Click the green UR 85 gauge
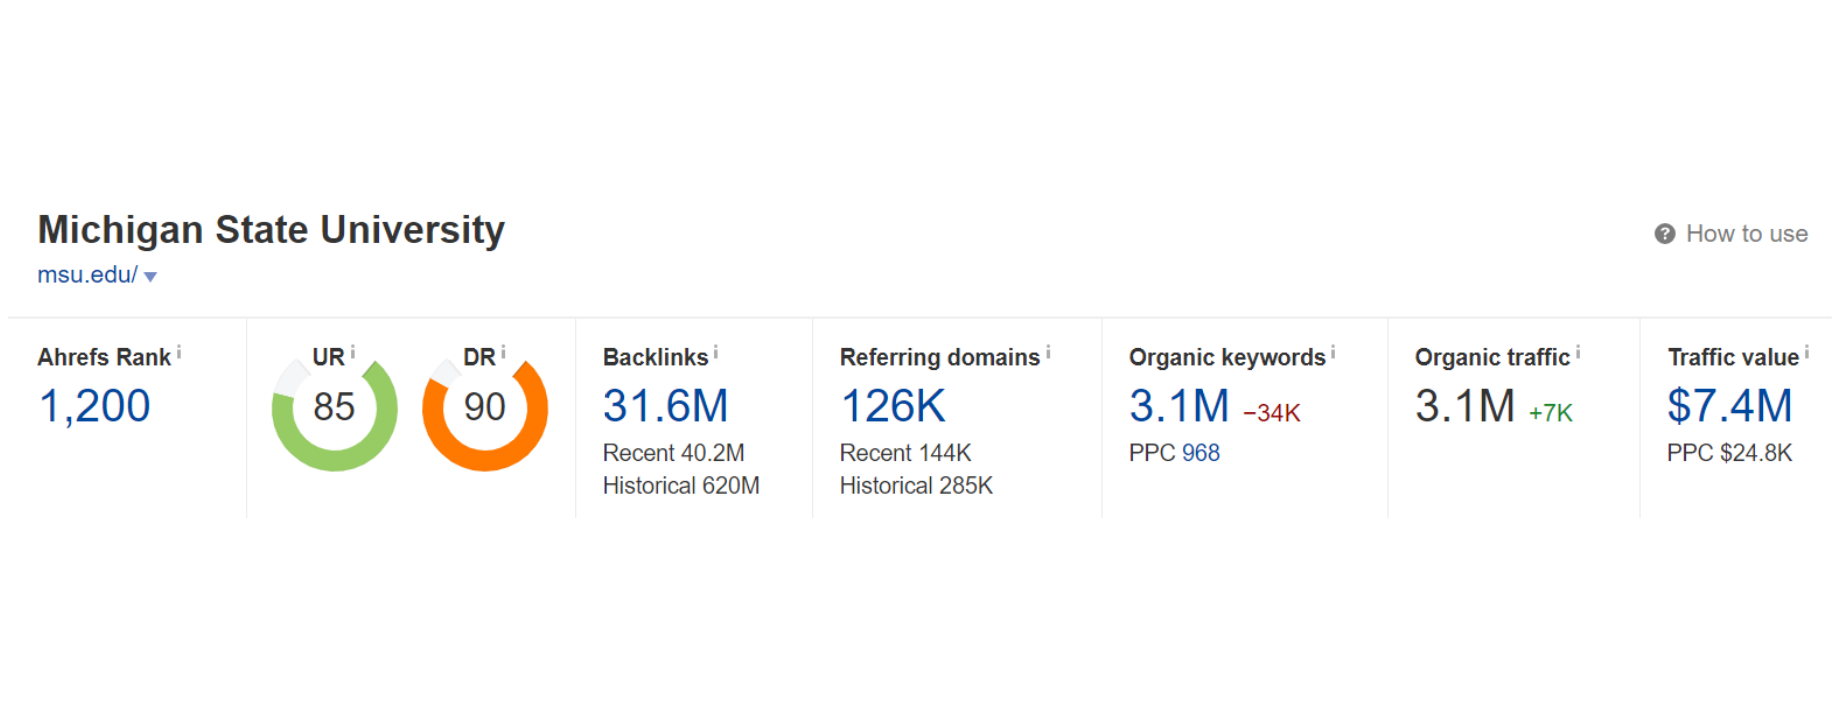1843x711 pixels. coord(334,408)
